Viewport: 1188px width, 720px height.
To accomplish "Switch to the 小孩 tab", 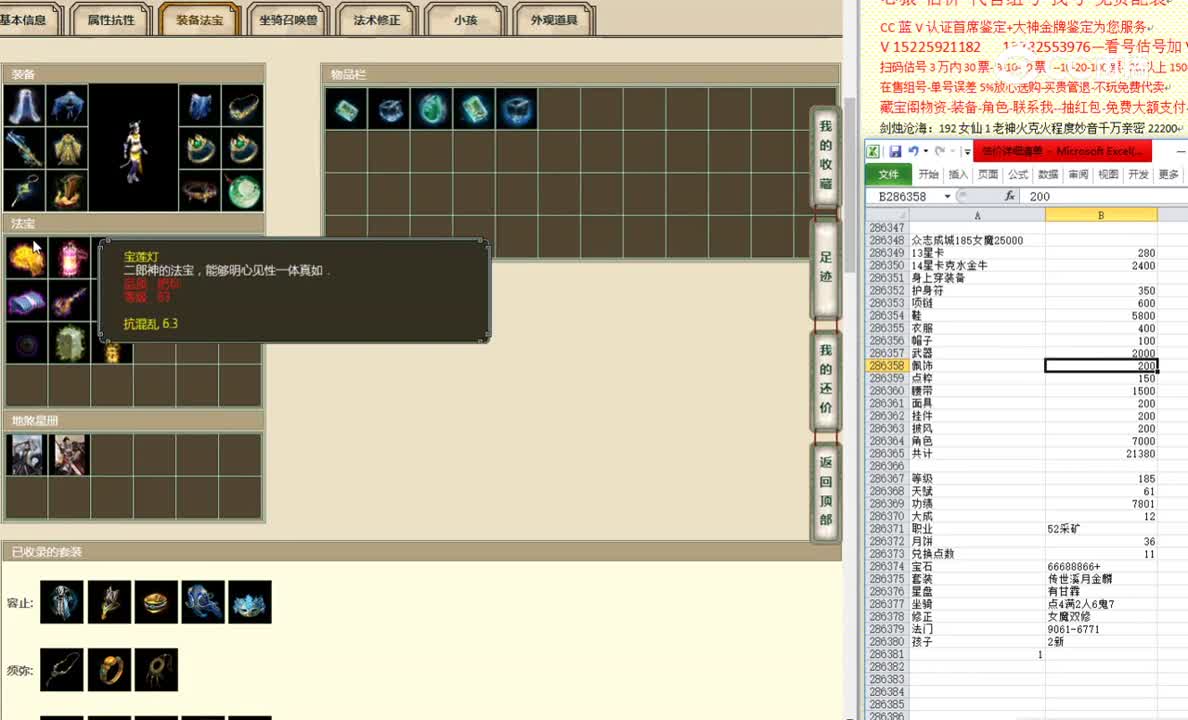I will click(x=465, y=20).
